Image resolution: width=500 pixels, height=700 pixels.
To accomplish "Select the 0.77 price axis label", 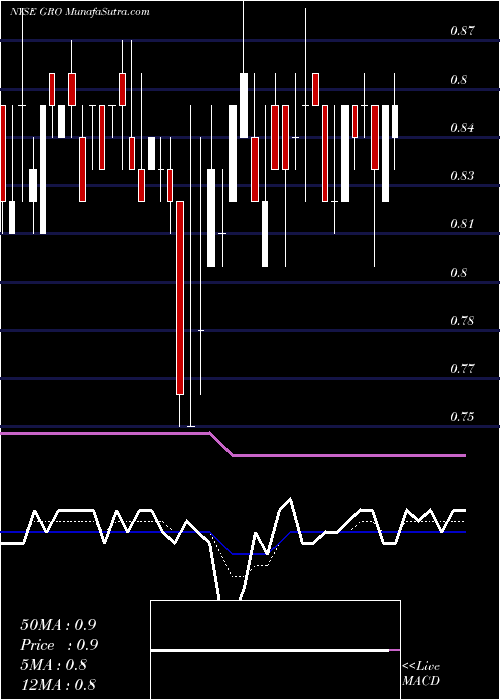I will point(462,369).
